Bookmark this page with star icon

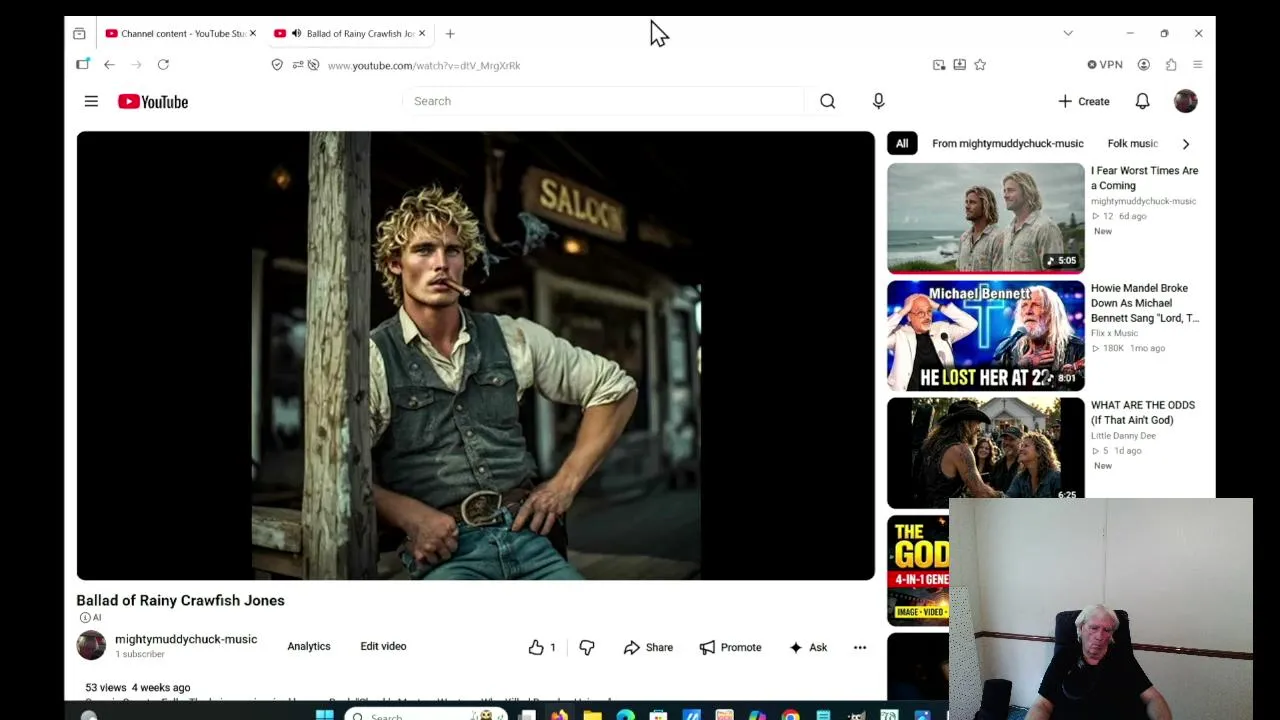[980, 65]
